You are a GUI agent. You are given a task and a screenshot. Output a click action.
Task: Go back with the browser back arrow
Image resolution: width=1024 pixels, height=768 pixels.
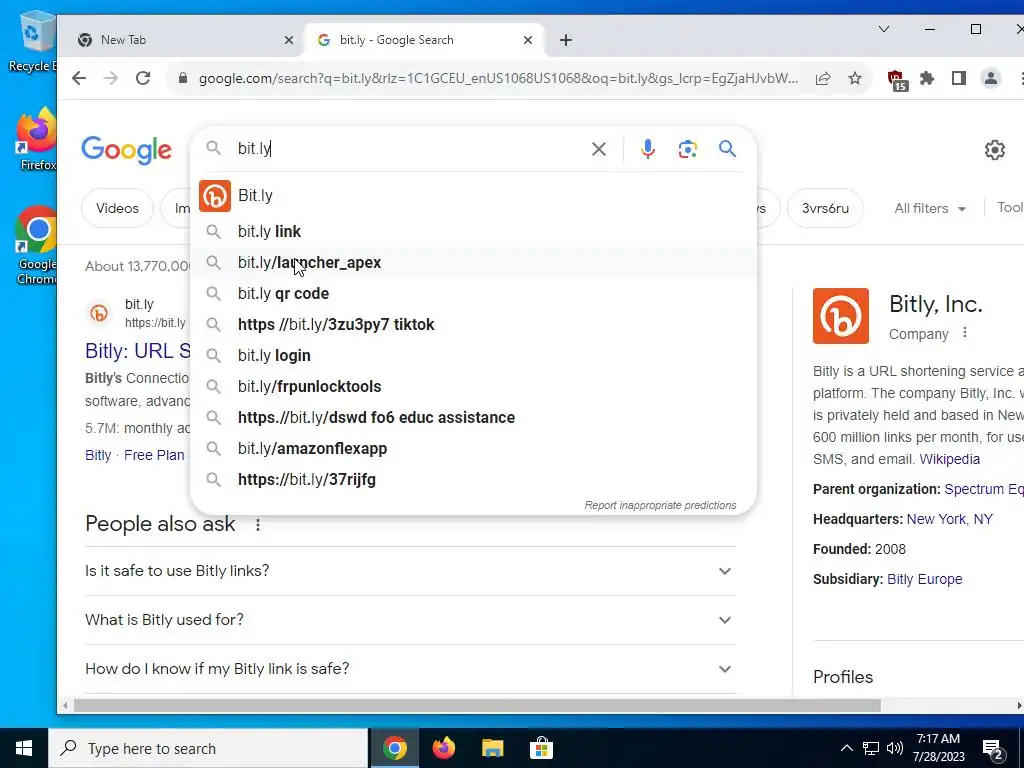tap(79, 78)
